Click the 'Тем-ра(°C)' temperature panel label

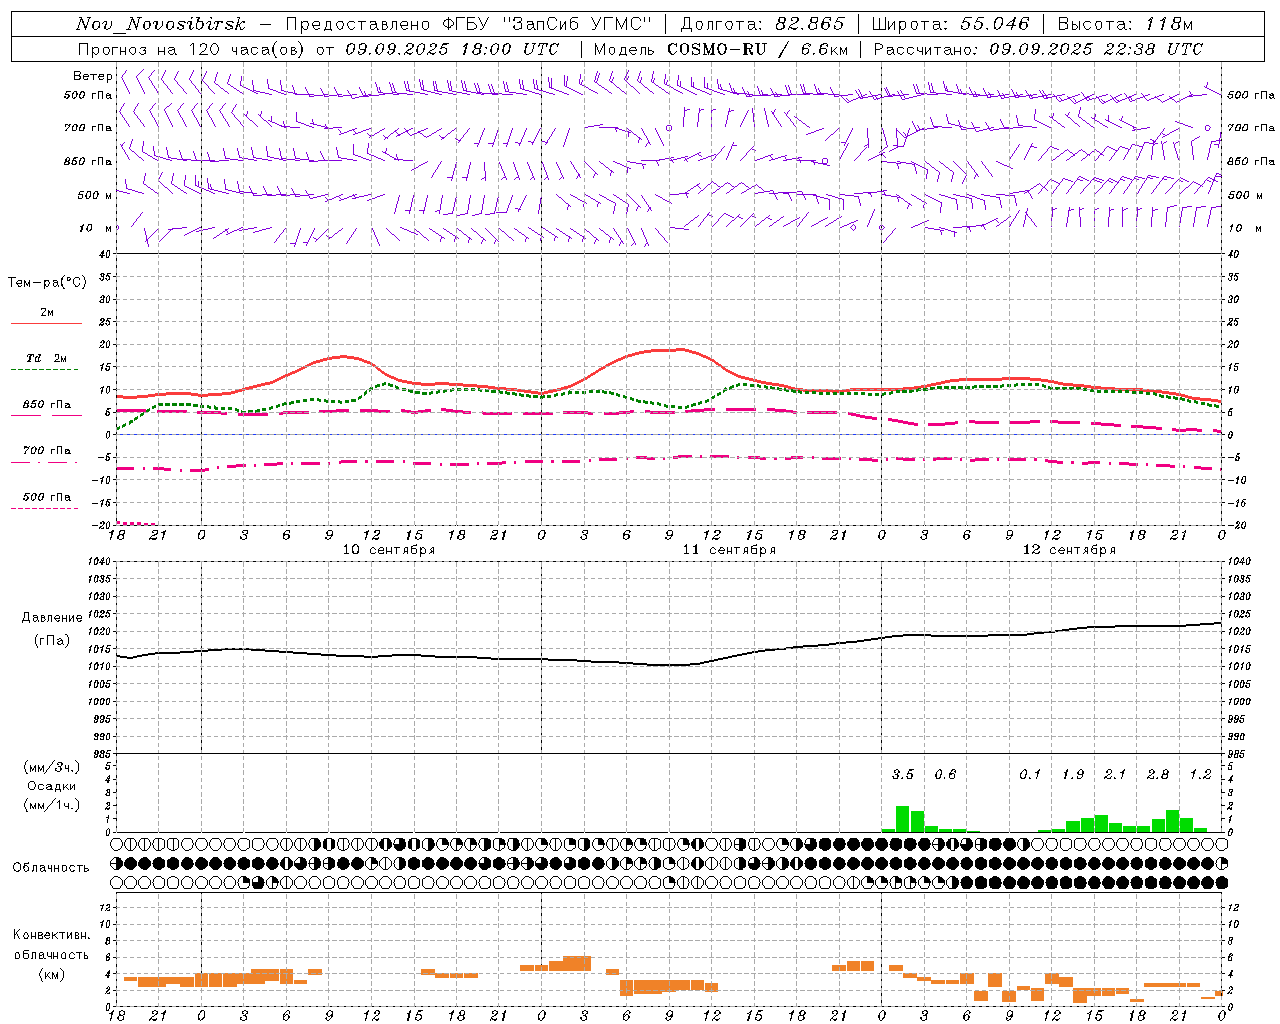tap(47, 282)
